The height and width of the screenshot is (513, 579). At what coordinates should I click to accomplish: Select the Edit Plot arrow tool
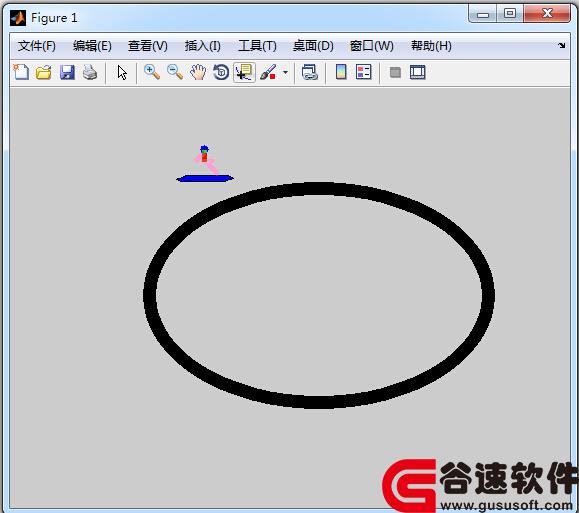click(122, 72)
